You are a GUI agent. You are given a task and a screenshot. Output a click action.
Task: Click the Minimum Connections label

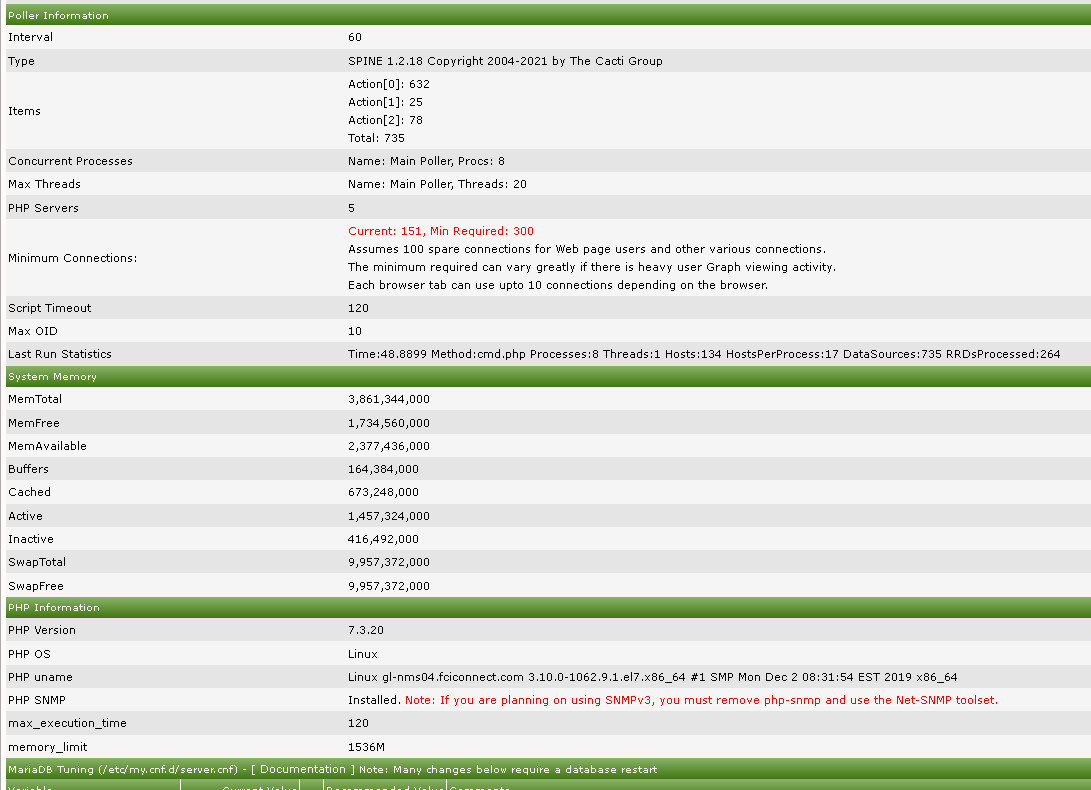(x=72, y=258)
